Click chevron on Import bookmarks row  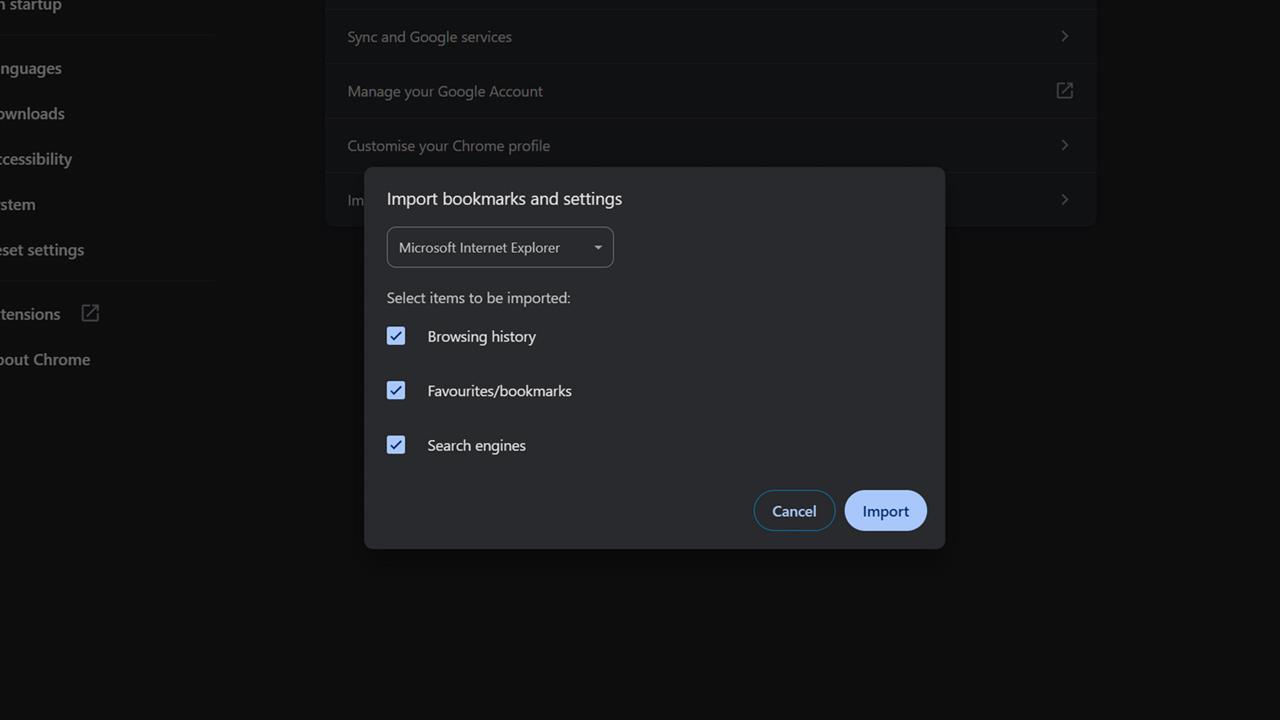[1064, 199]
